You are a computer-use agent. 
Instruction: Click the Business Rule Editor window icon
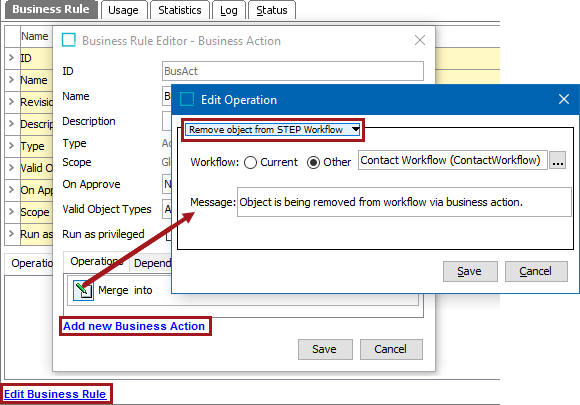69,40
